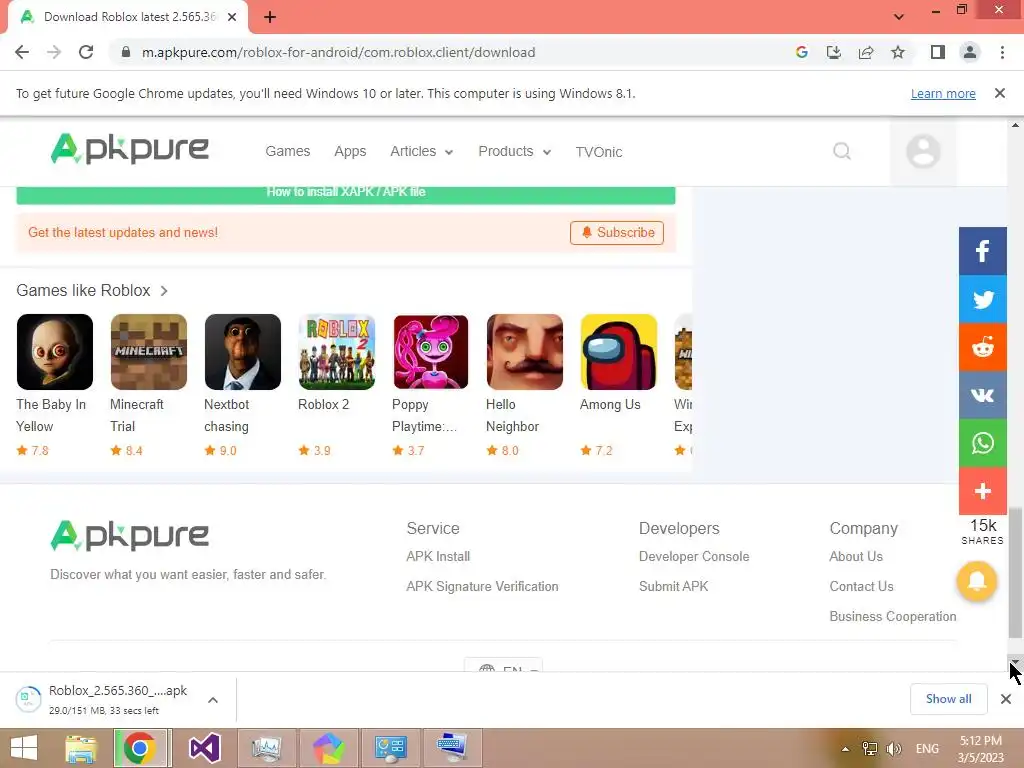Click the yellow notification bell button
Screen dimensions: 1024x768
click(x=976, y=581)
